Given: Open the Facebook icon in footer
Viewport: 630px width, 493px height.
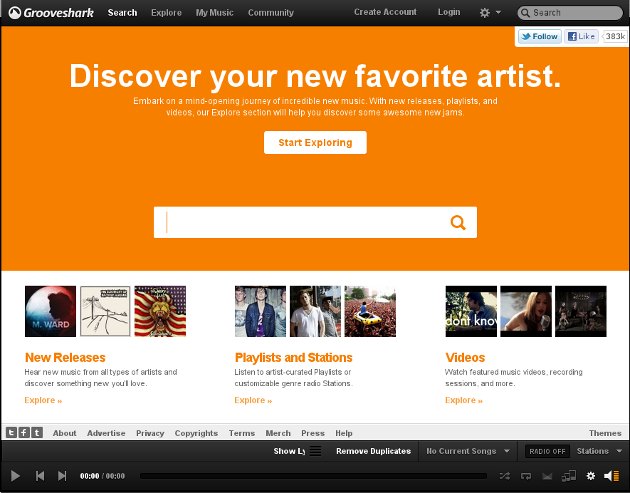Looking at the screenshot, I should 24,432.
